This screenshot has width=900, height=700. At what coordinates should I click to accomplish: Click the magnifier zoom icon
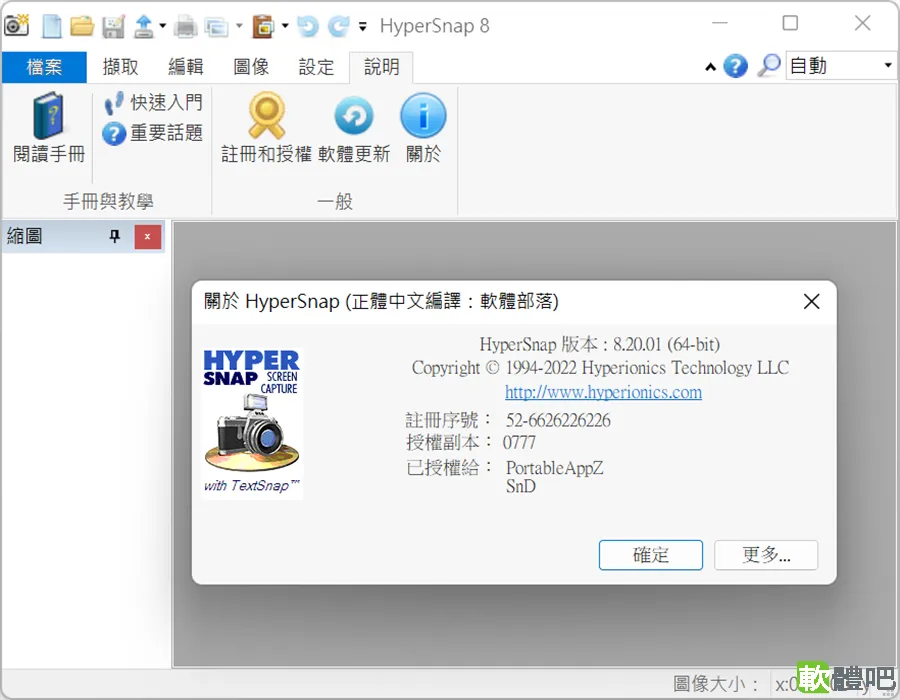(769, 65)
